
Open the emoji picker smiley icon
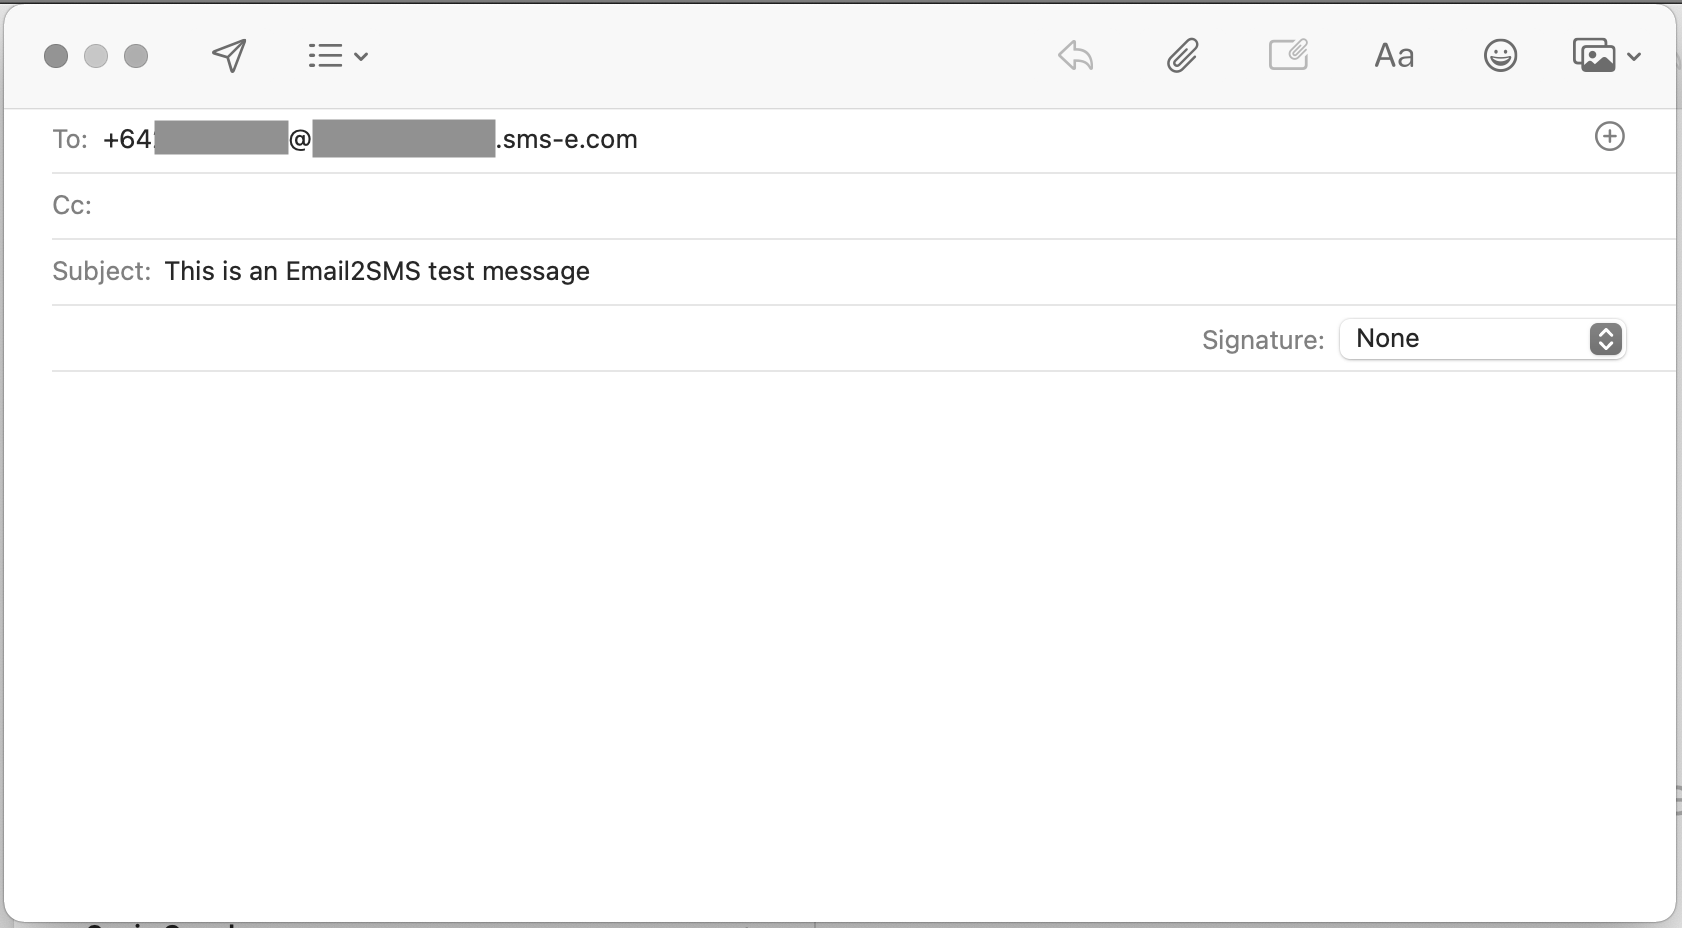pos(1500,56)
